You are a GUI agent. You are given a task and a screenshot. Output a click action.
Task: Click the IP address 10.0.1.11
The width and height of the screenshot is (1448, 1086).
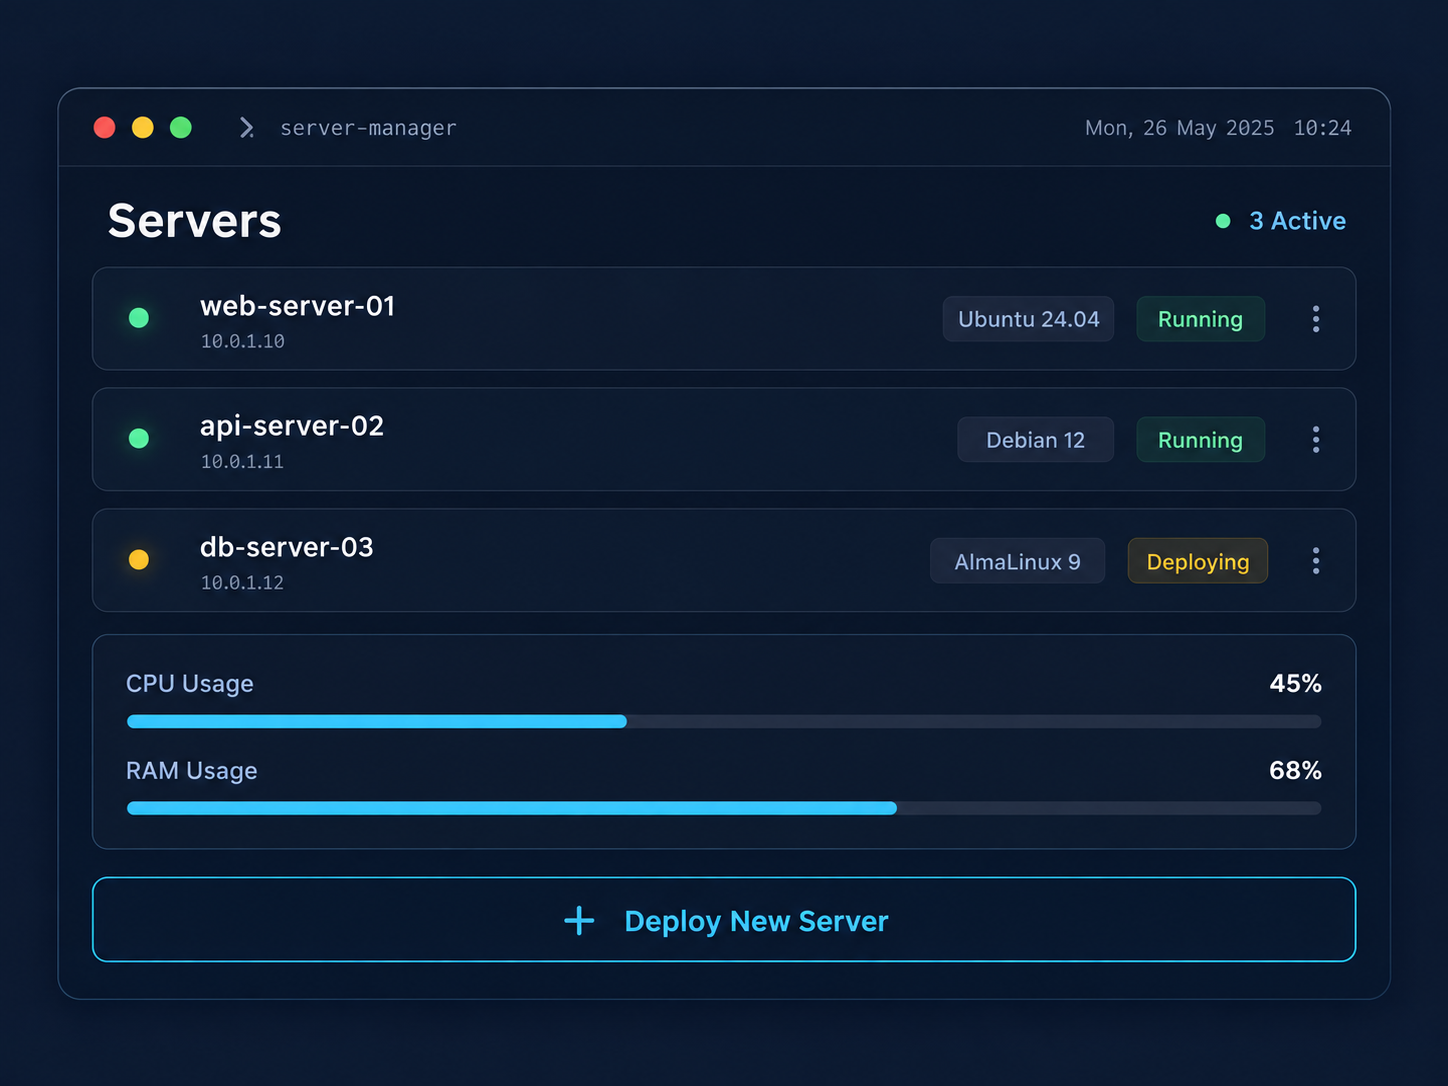(x=242, y=462)
